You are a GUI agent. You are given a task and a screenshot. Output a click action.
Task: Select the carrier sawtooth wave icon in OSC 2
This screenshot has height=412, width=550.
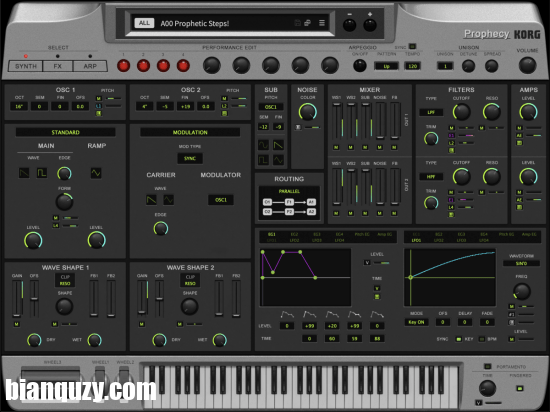pos(151,200)
